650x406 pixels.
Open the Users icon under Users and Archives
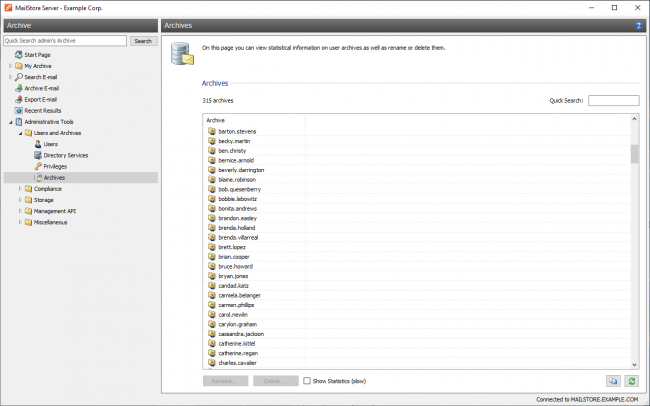[x=38, y=144]
